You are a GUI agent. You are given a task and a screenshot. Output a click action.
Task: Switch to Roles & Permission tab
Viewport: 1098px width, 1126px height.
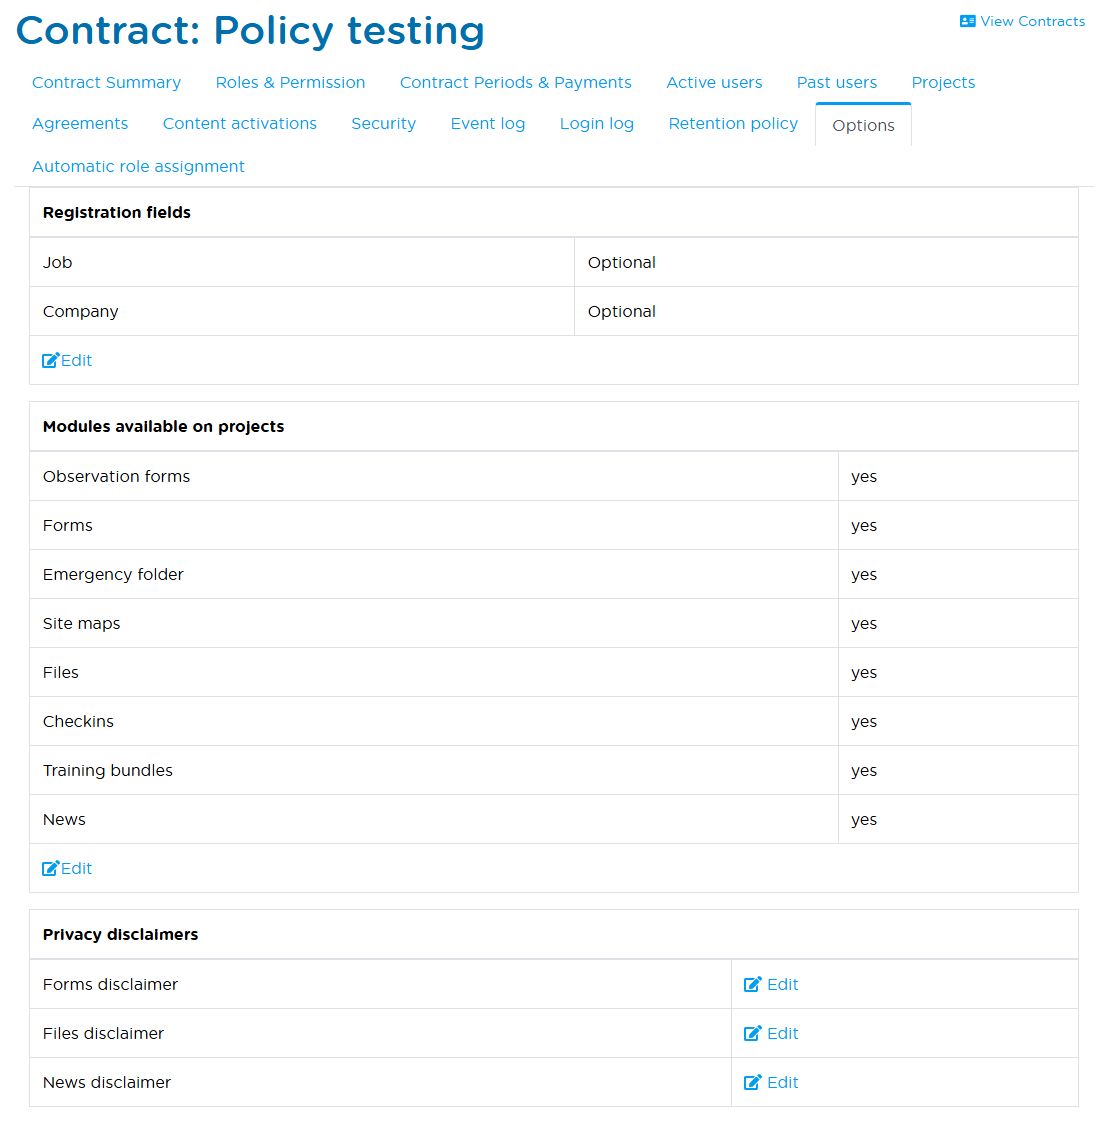(290, 83)
